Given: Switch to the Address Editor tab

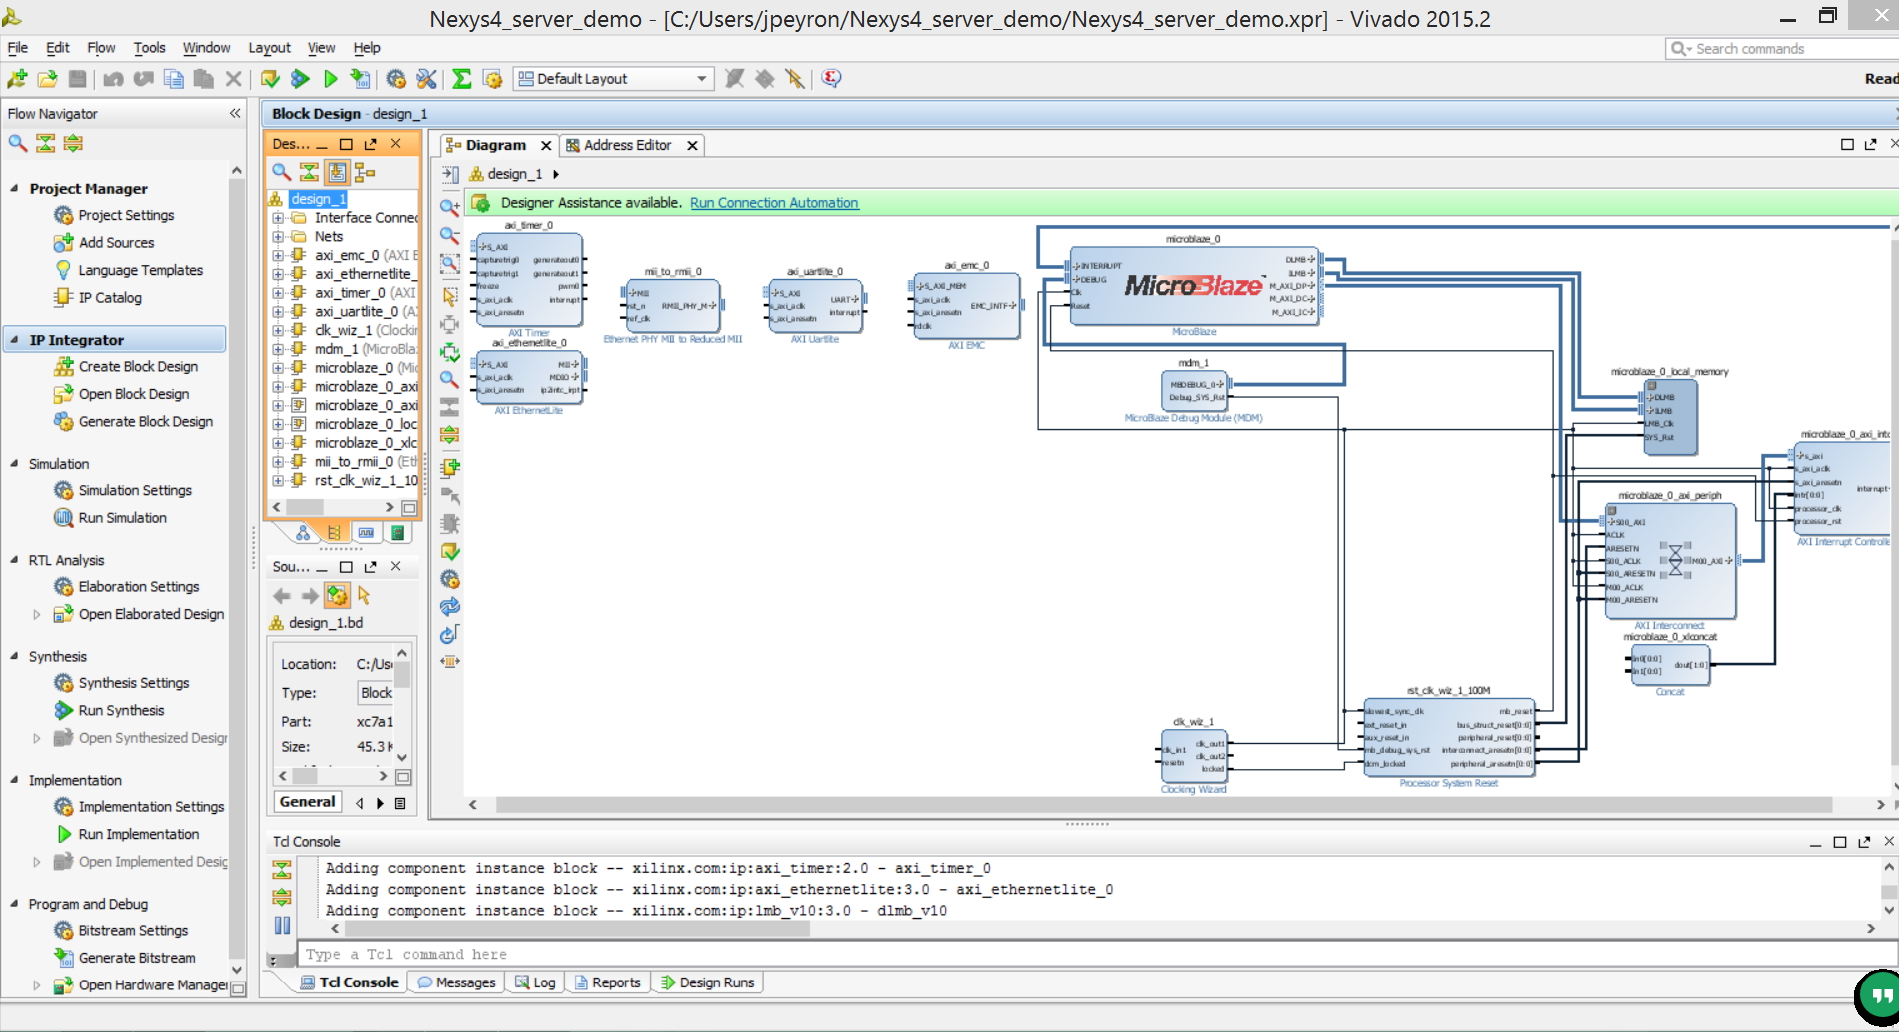Looking at the screenshot, I should pos(627,145).
